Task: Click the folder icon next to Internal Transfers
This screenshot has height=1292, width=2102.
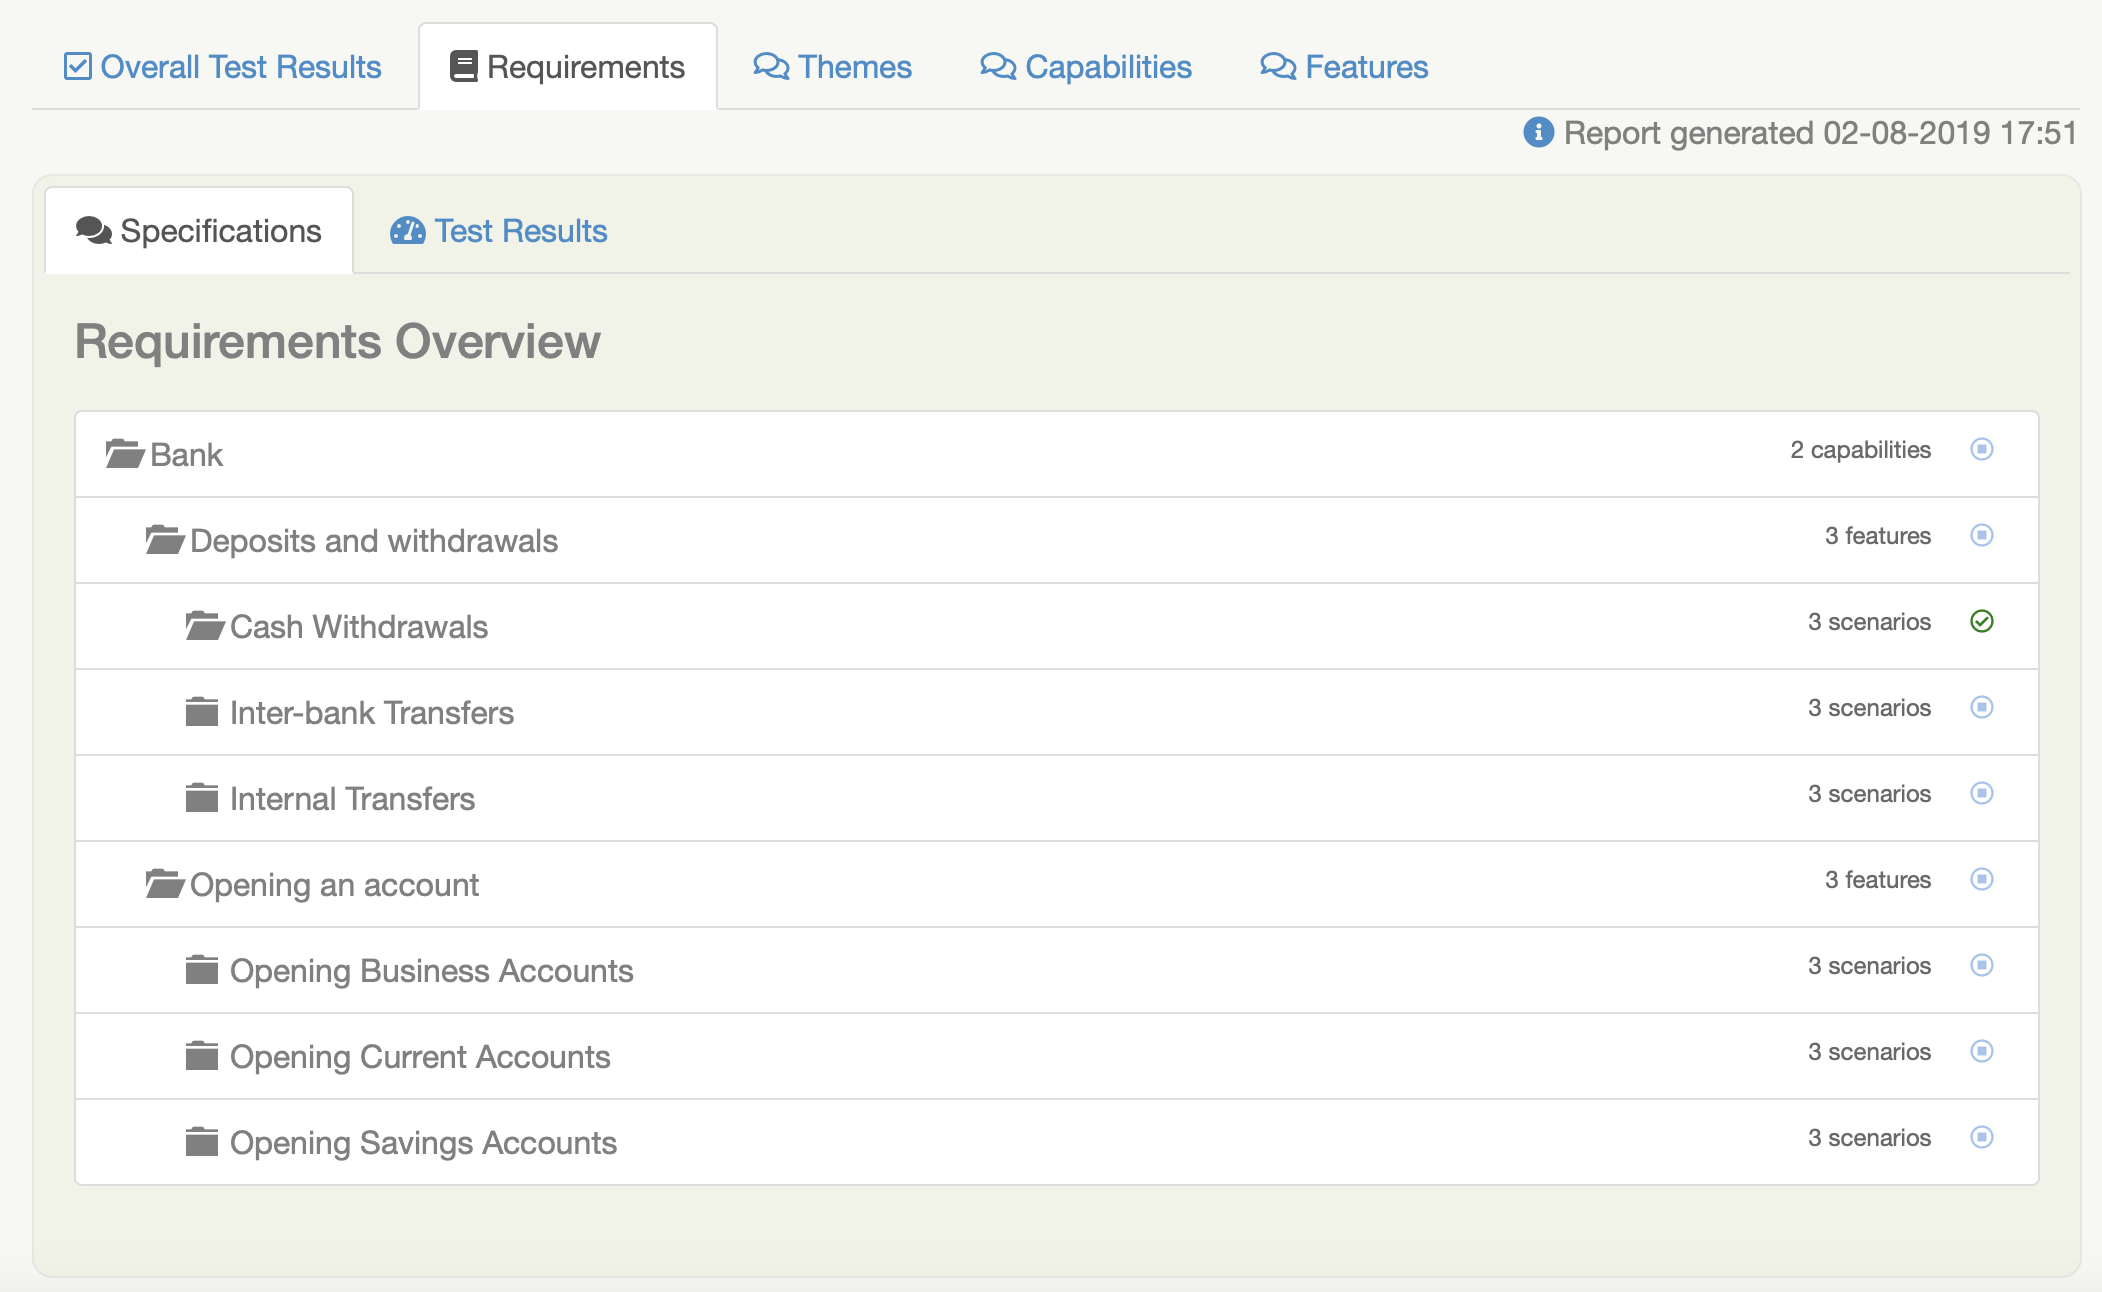Action: click(x=202, y=798)
